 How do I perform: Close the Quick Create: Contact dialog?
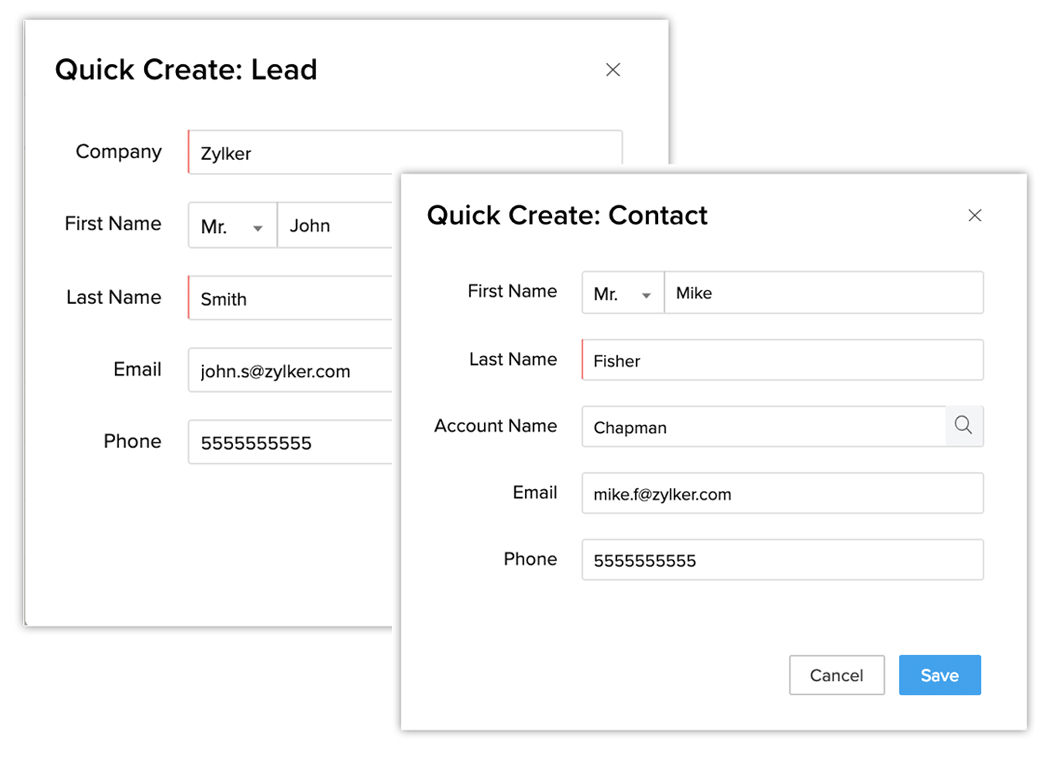975,216
